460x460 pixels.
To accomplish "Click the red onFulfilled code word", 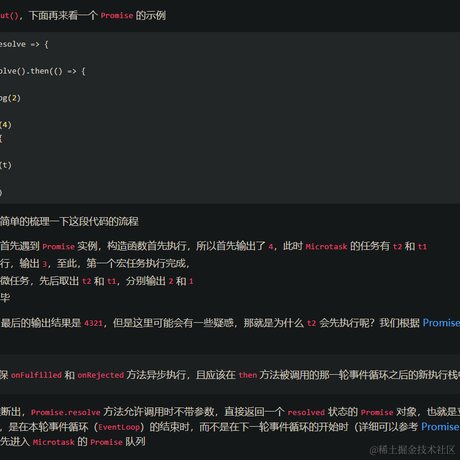I will click(x=36, y=375).
